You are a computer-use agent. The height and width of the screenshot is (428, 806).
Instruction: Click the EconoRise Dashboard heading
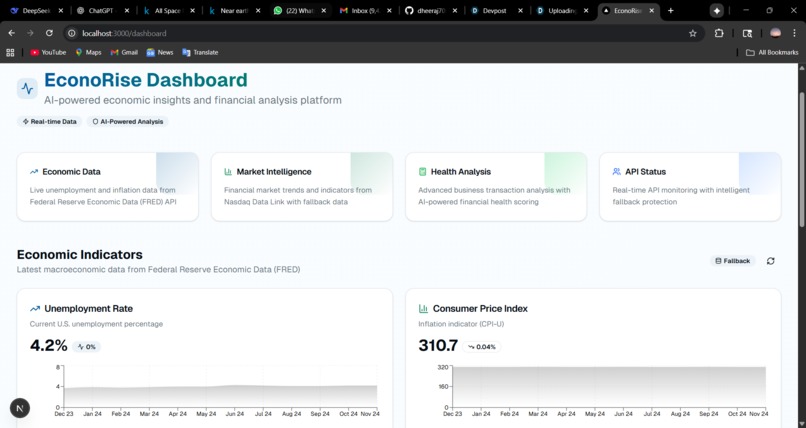[146, 80]
